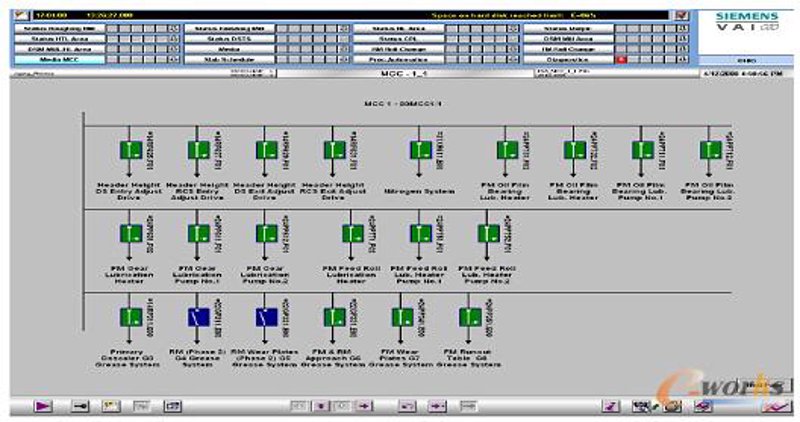Toggle the blue RM Wear Plates G5 breaker

point(266,317)
